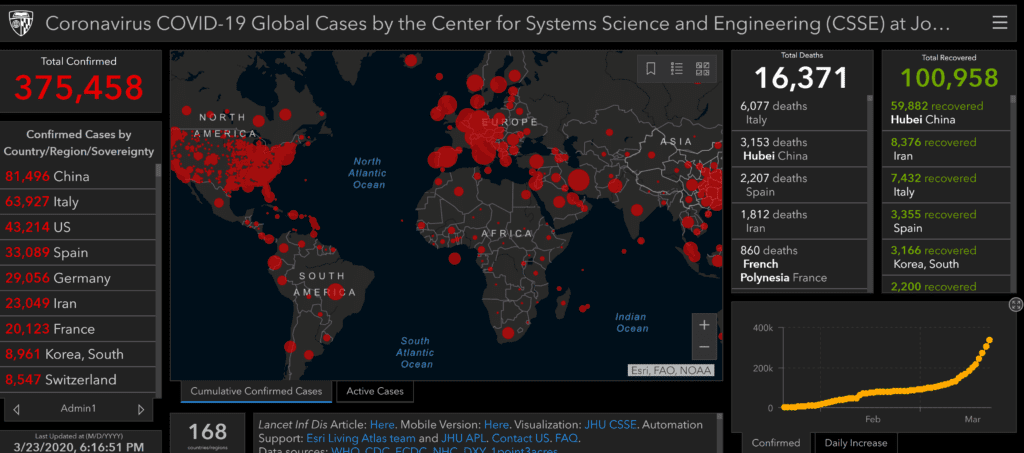This screenshot has height=453, width=1024.
Task: Click the 860 deaths French Polynesia entry
Action: coord(799,264)
